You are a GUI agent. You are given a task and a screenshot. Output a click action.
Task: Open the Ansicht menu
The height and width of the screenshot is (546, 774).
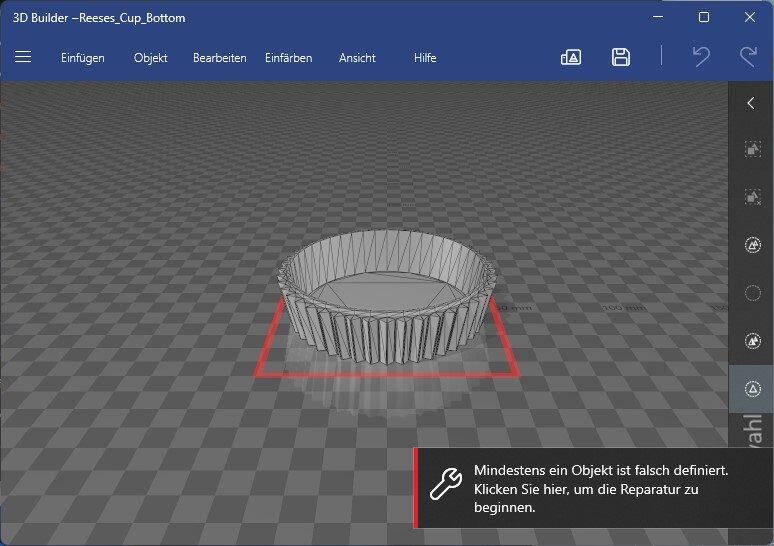coord(357,58)
